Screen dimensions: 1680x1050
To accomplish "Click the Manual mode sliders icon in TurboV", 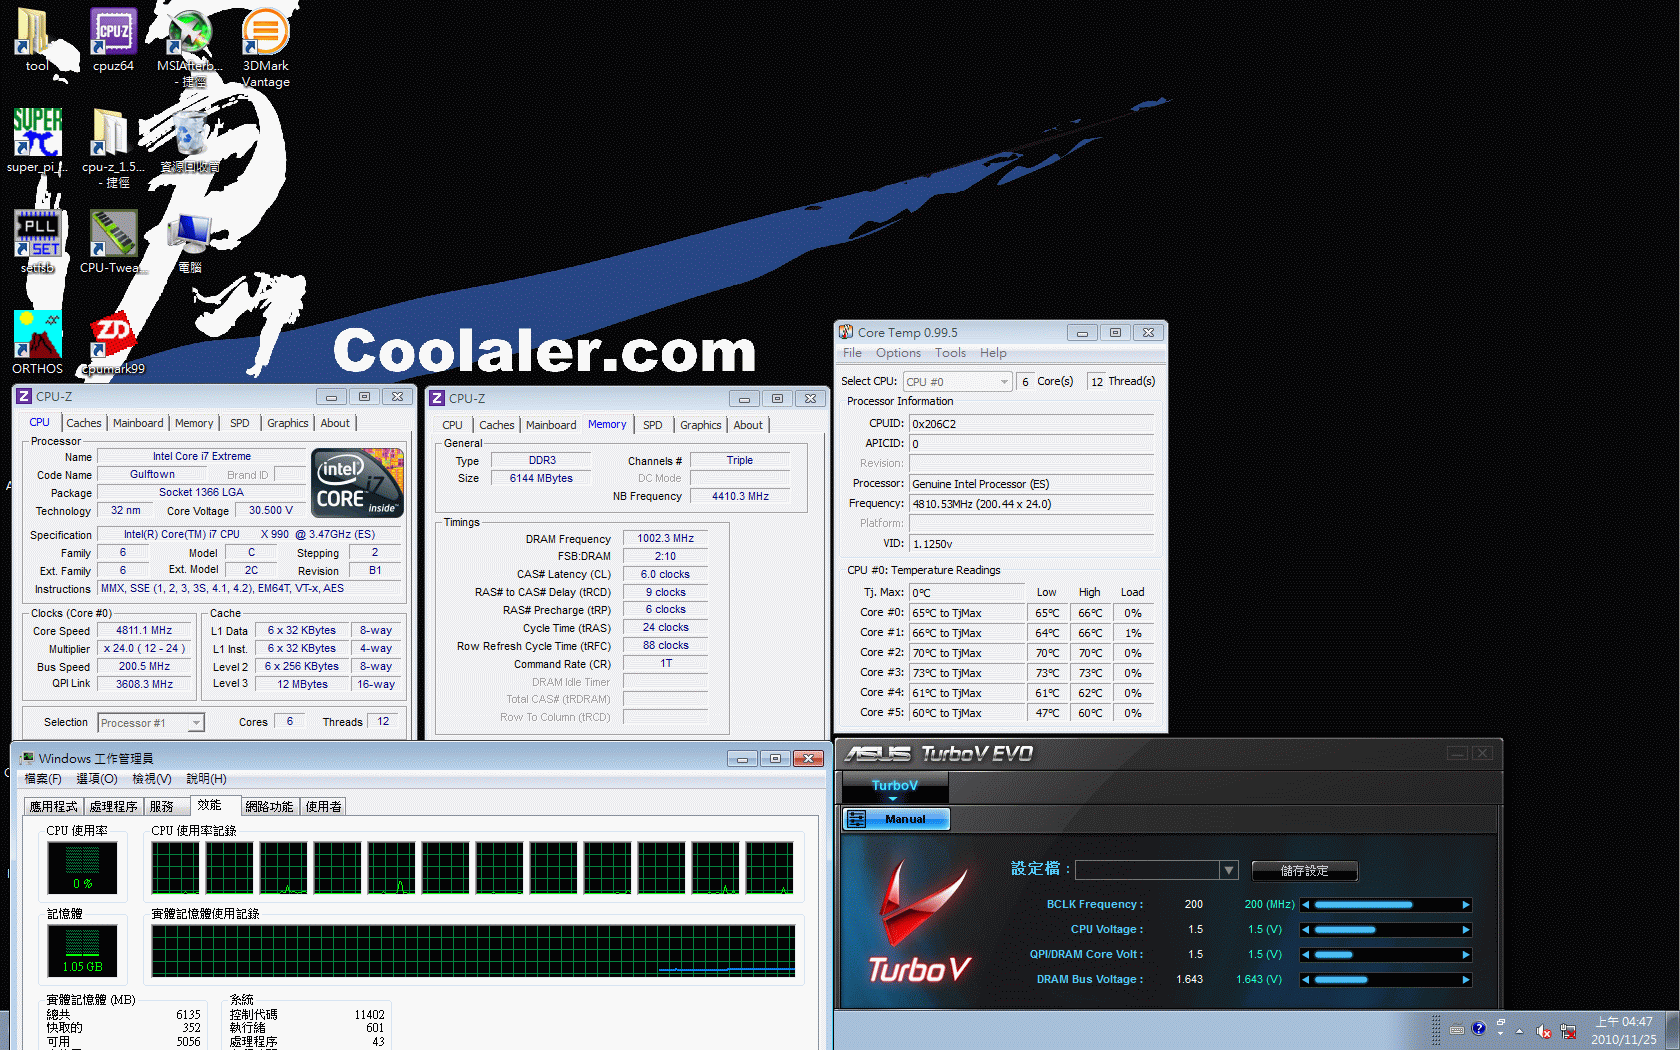I will pos(857,819).
